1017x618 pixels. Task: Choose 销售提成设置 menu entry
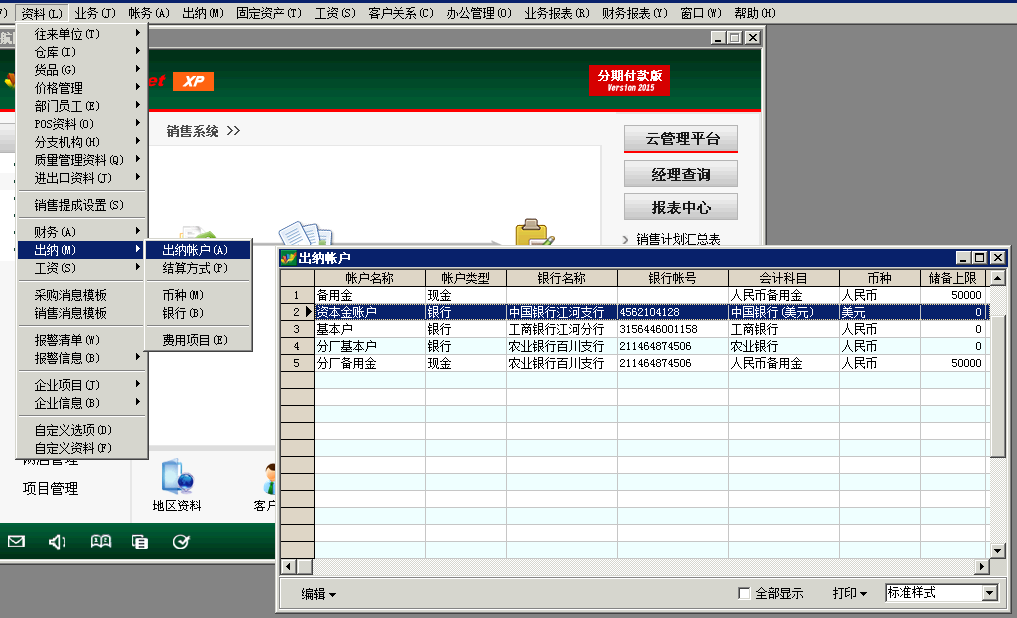click(x=82, y=205)
